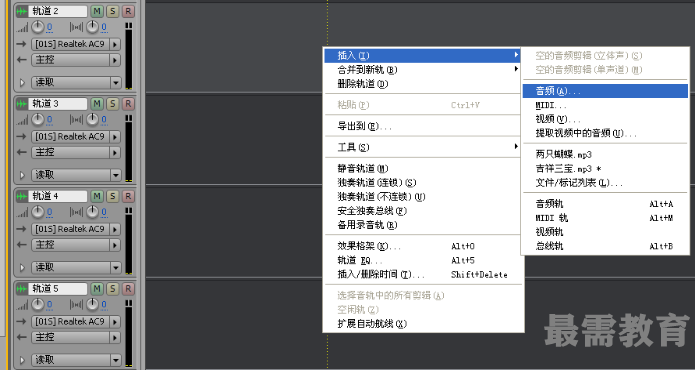Insert the recent file 吉祥三宝.mp3

(x=605, y=169)
